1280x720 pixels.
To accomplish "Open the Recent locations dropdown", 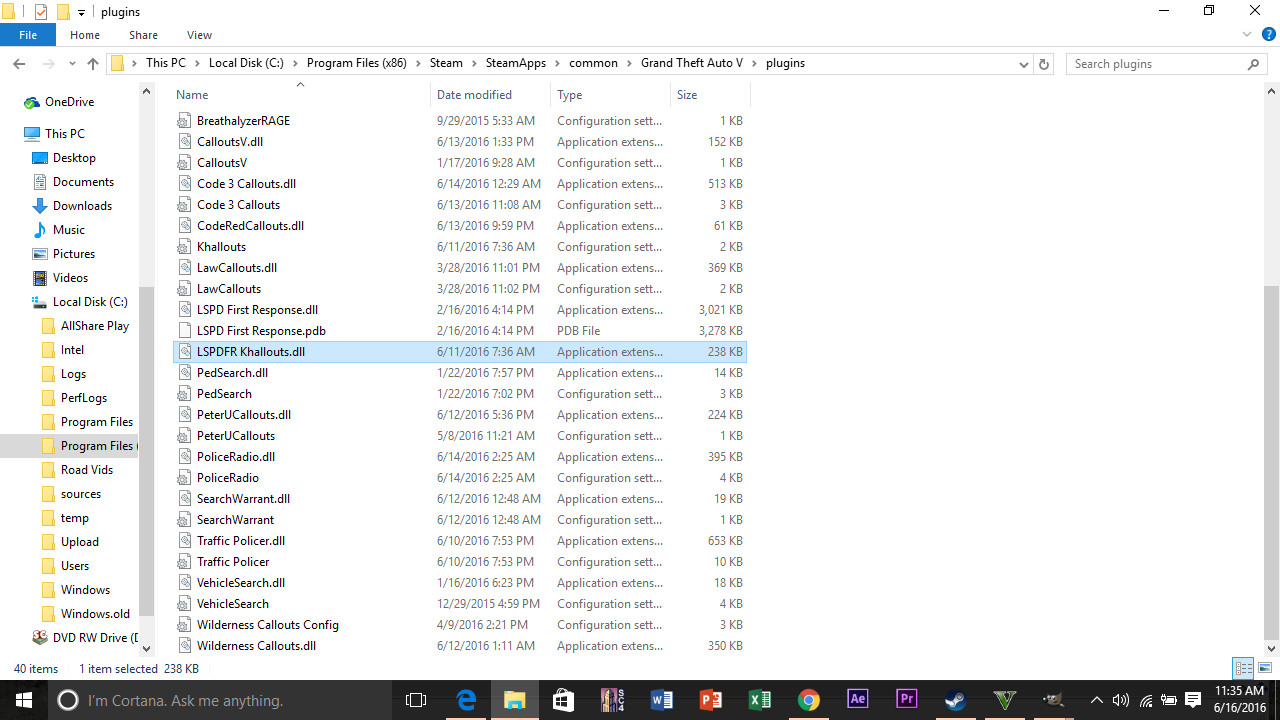I will (x=72, y=64).
